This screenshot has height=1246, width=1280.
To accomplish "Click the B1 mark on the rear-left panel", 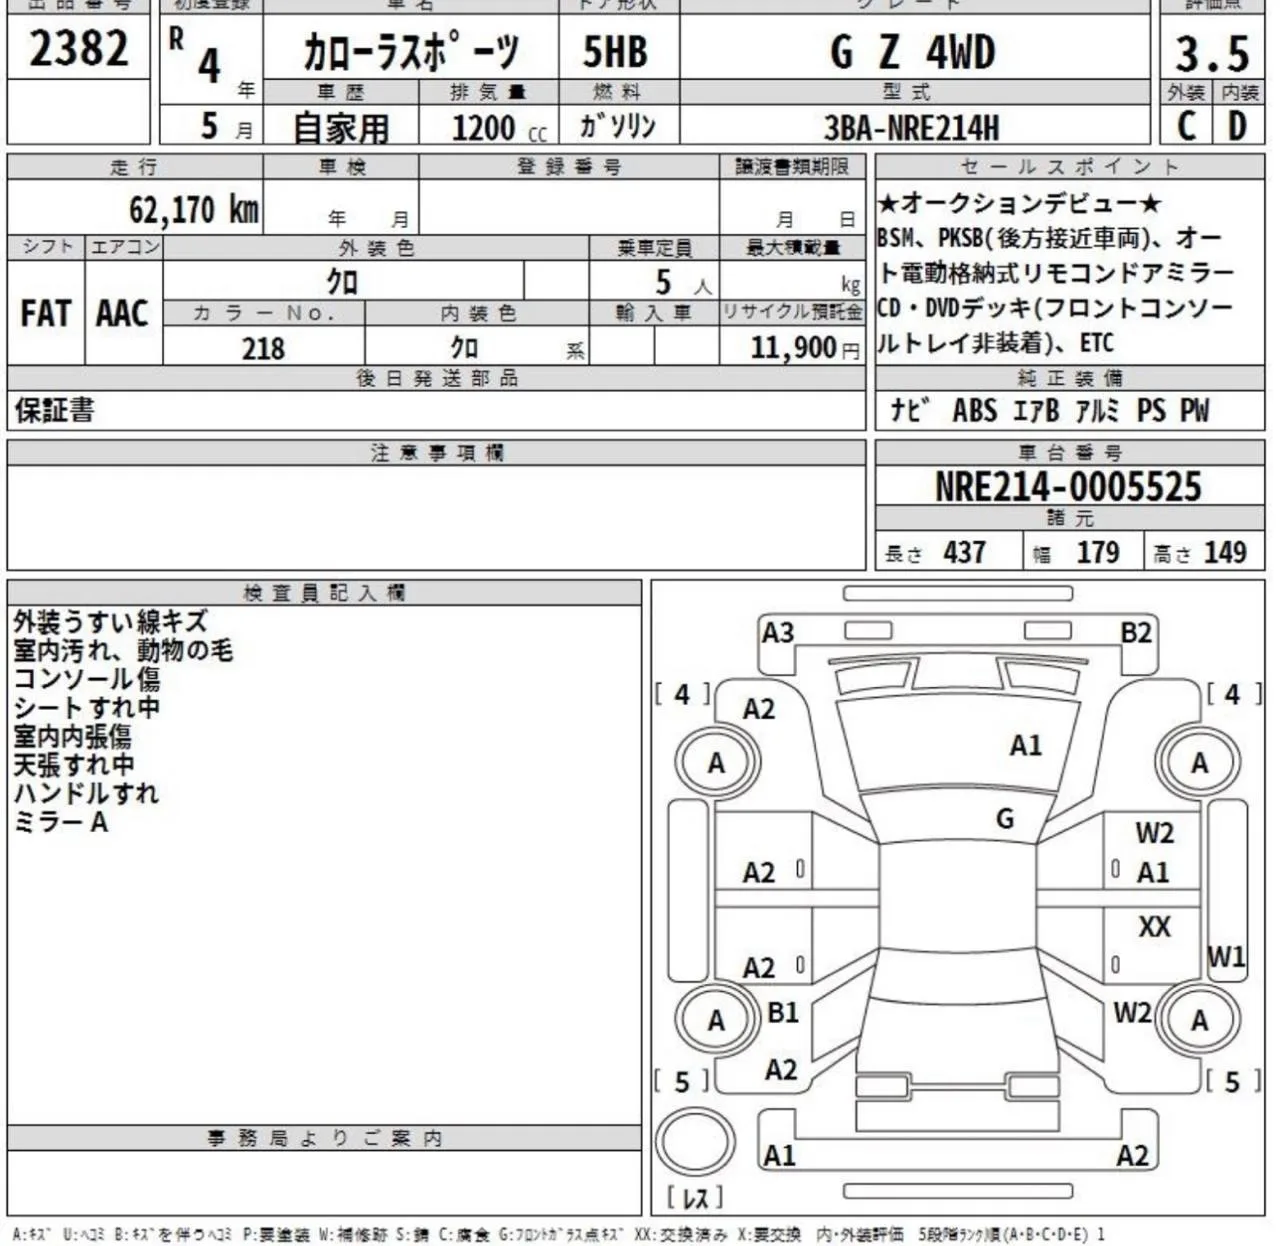I will (x=783, y=1012).
